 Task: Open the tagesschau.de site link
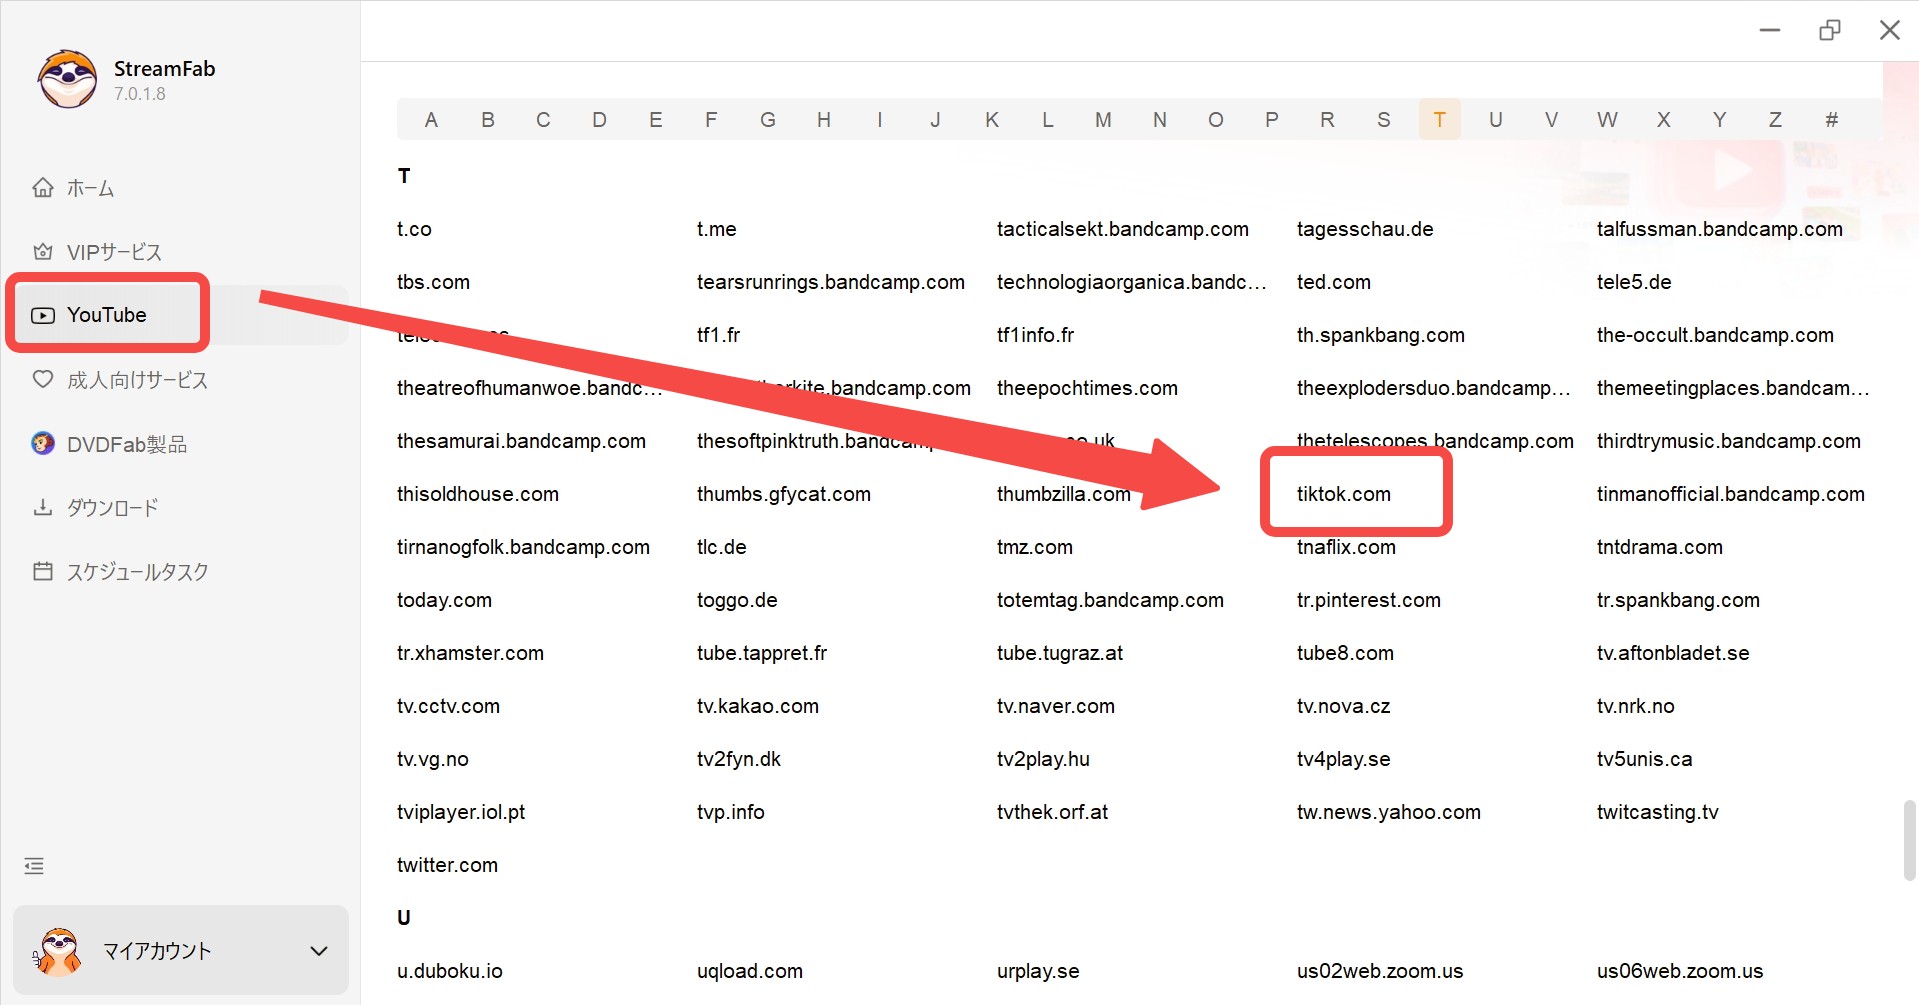pos(1364,229)
